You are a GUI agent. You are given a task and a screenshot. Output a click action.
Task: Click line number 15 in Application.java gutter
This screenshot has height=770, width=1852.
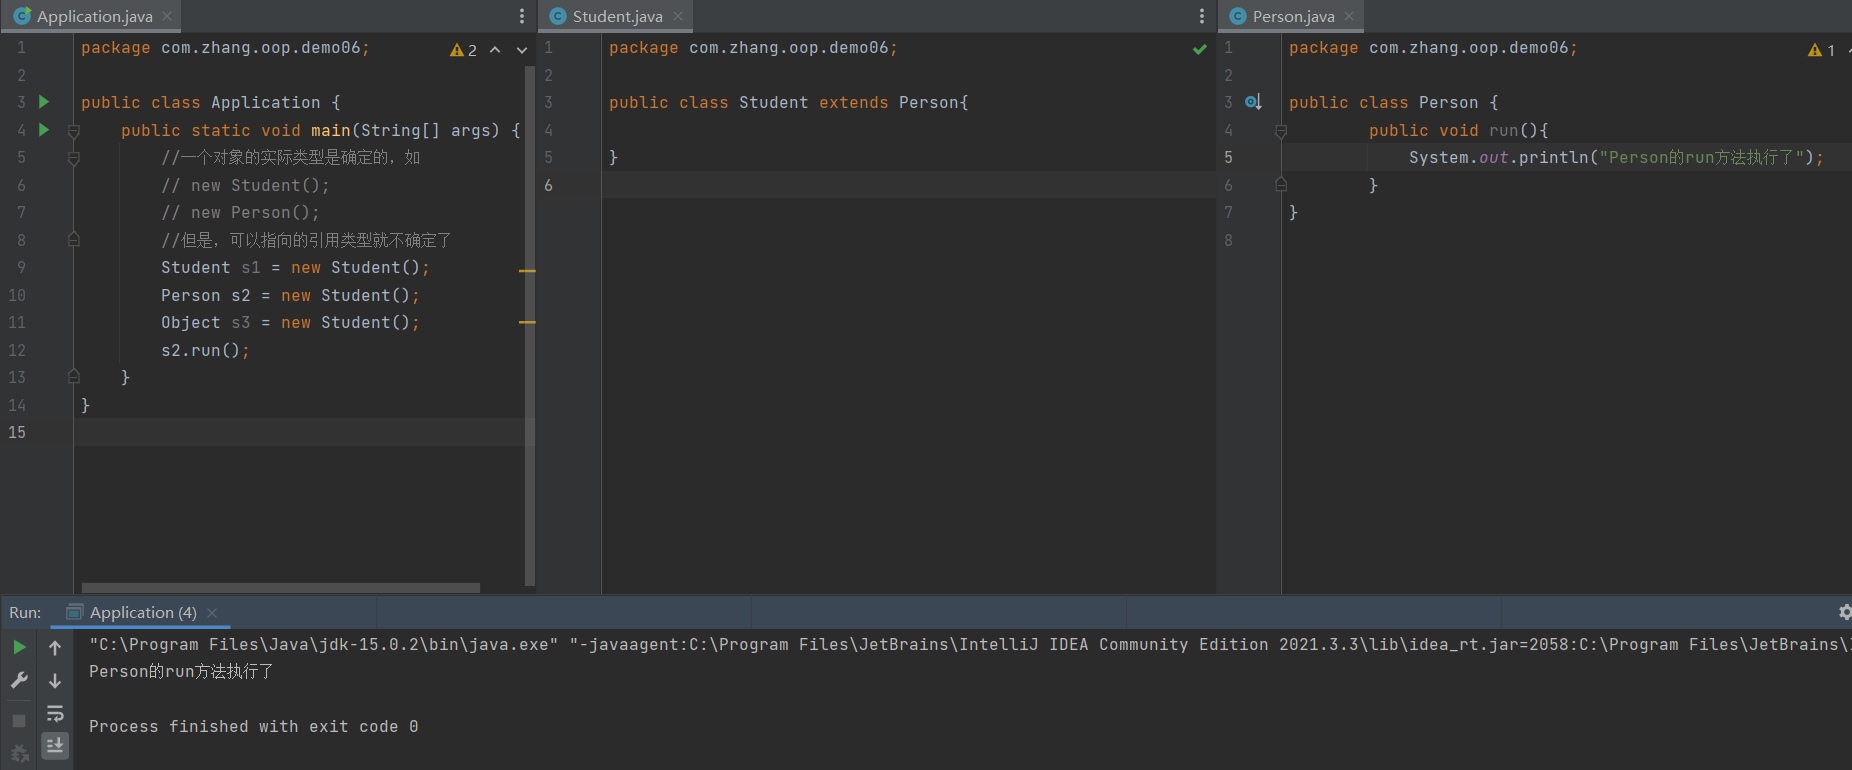[x=17, y=433]
